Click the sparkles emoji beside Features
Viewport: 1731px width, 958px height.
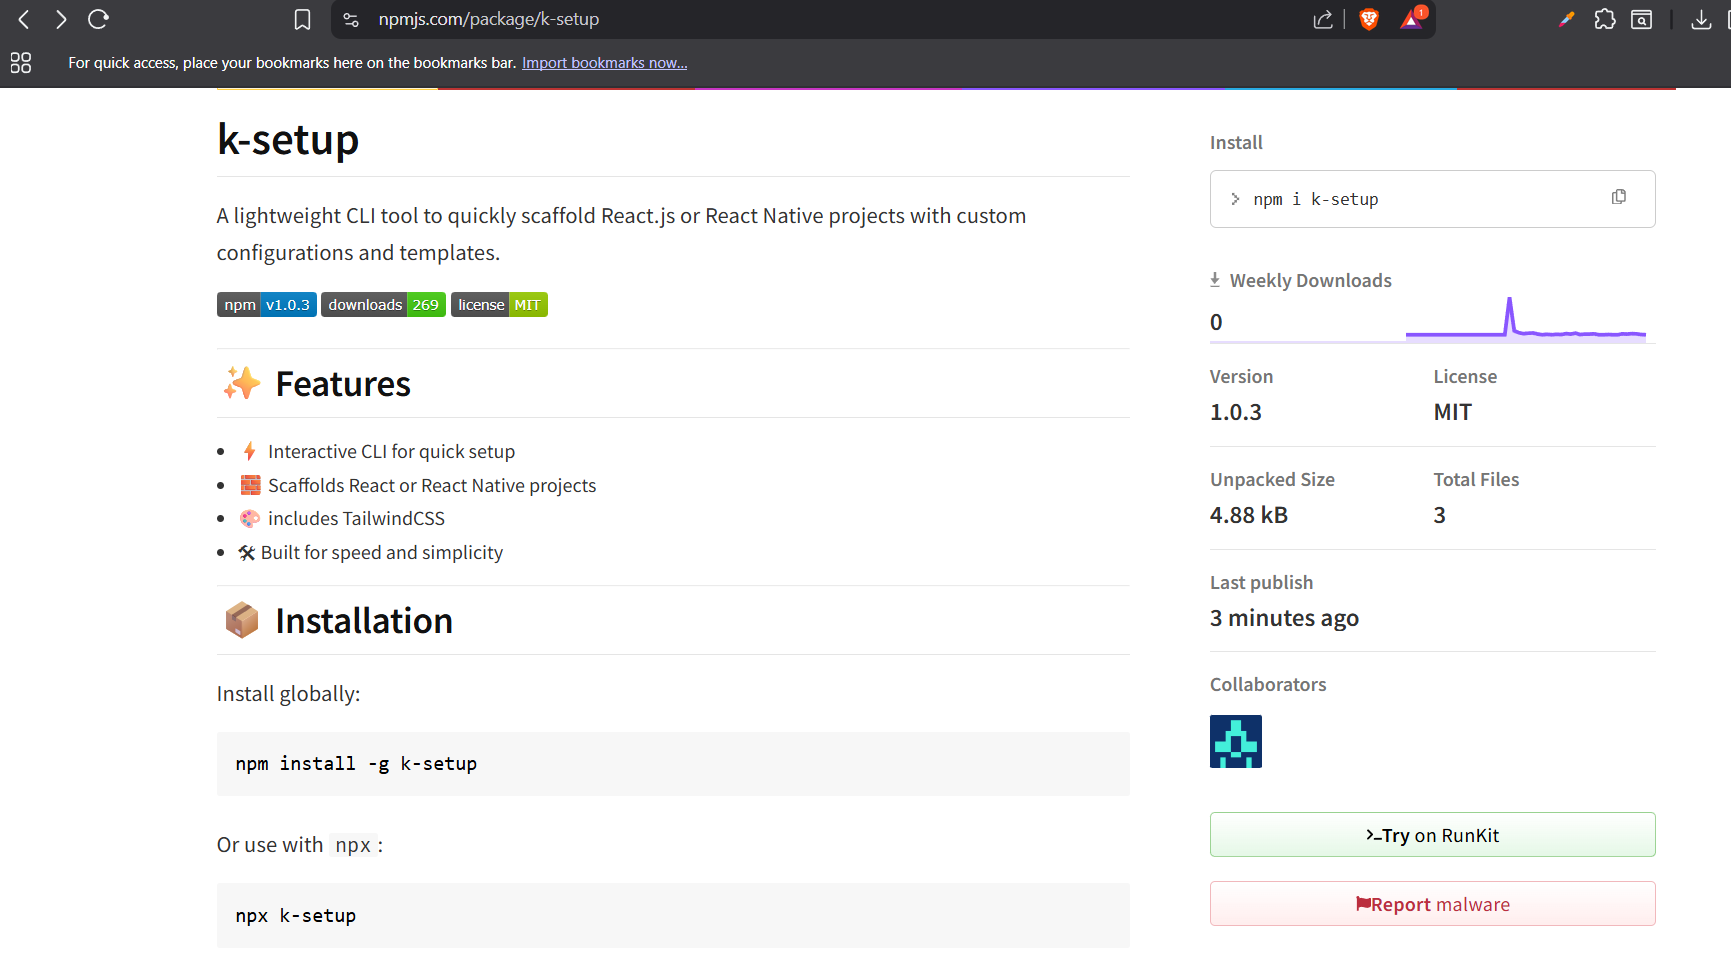click(242, 383)
